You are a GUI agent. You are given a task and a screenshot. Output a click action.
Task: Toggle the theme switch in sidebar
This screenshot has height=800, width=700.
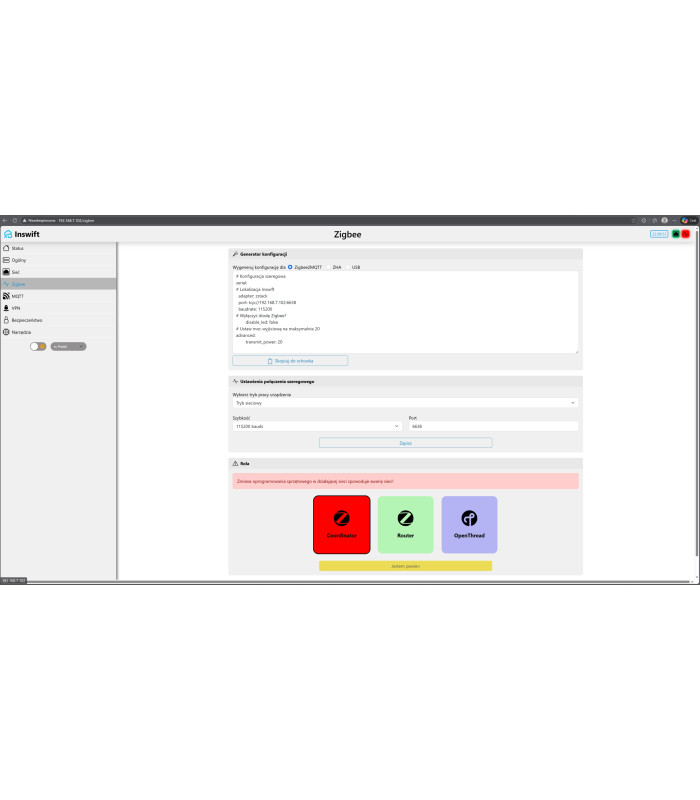coord(39,346)
